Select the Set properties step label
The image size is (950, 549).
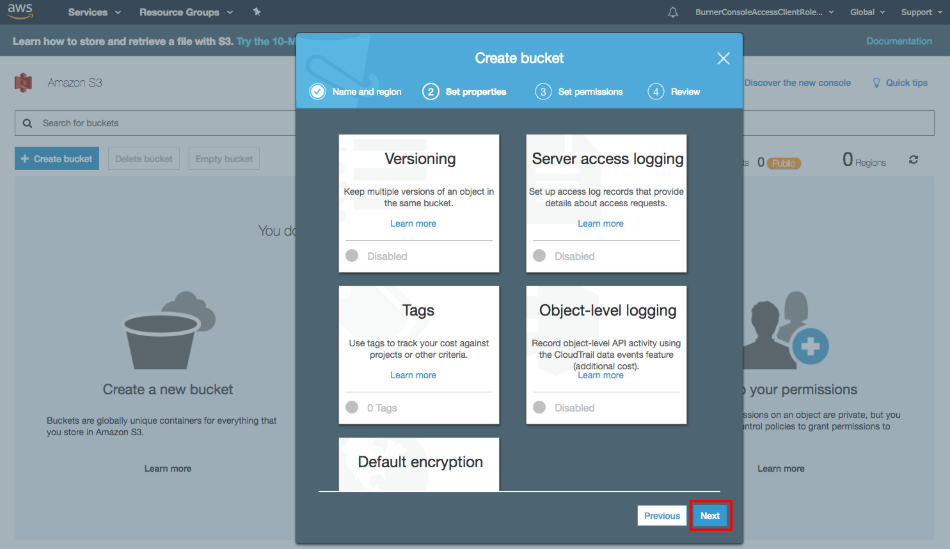(476, 92)
